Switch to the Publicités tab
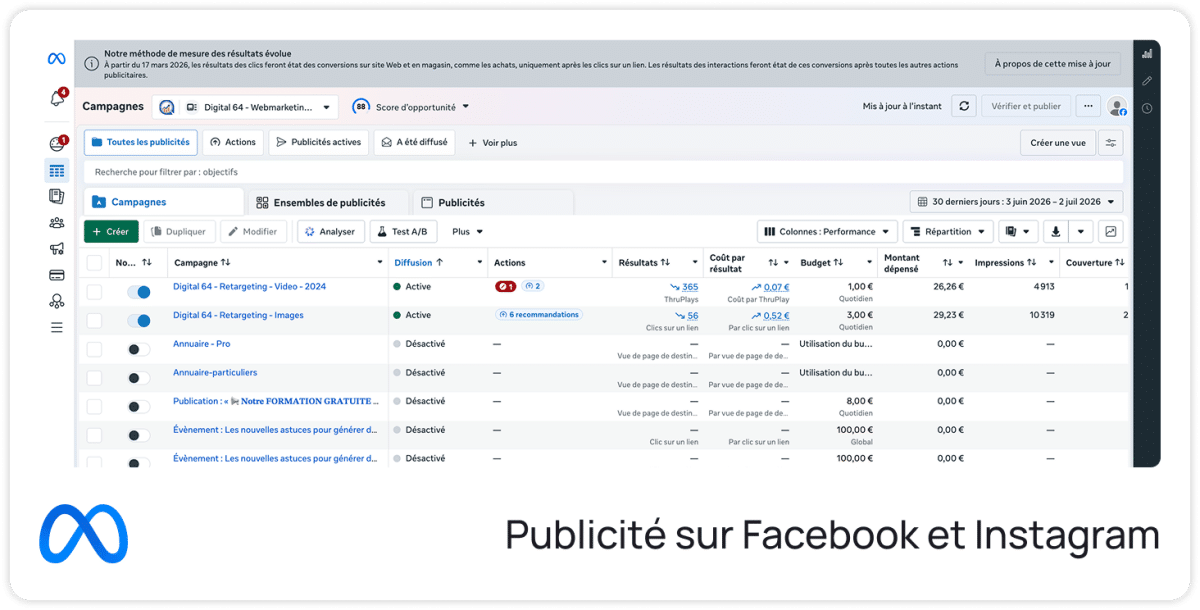 pyautogui.click(x=493, y=202)
